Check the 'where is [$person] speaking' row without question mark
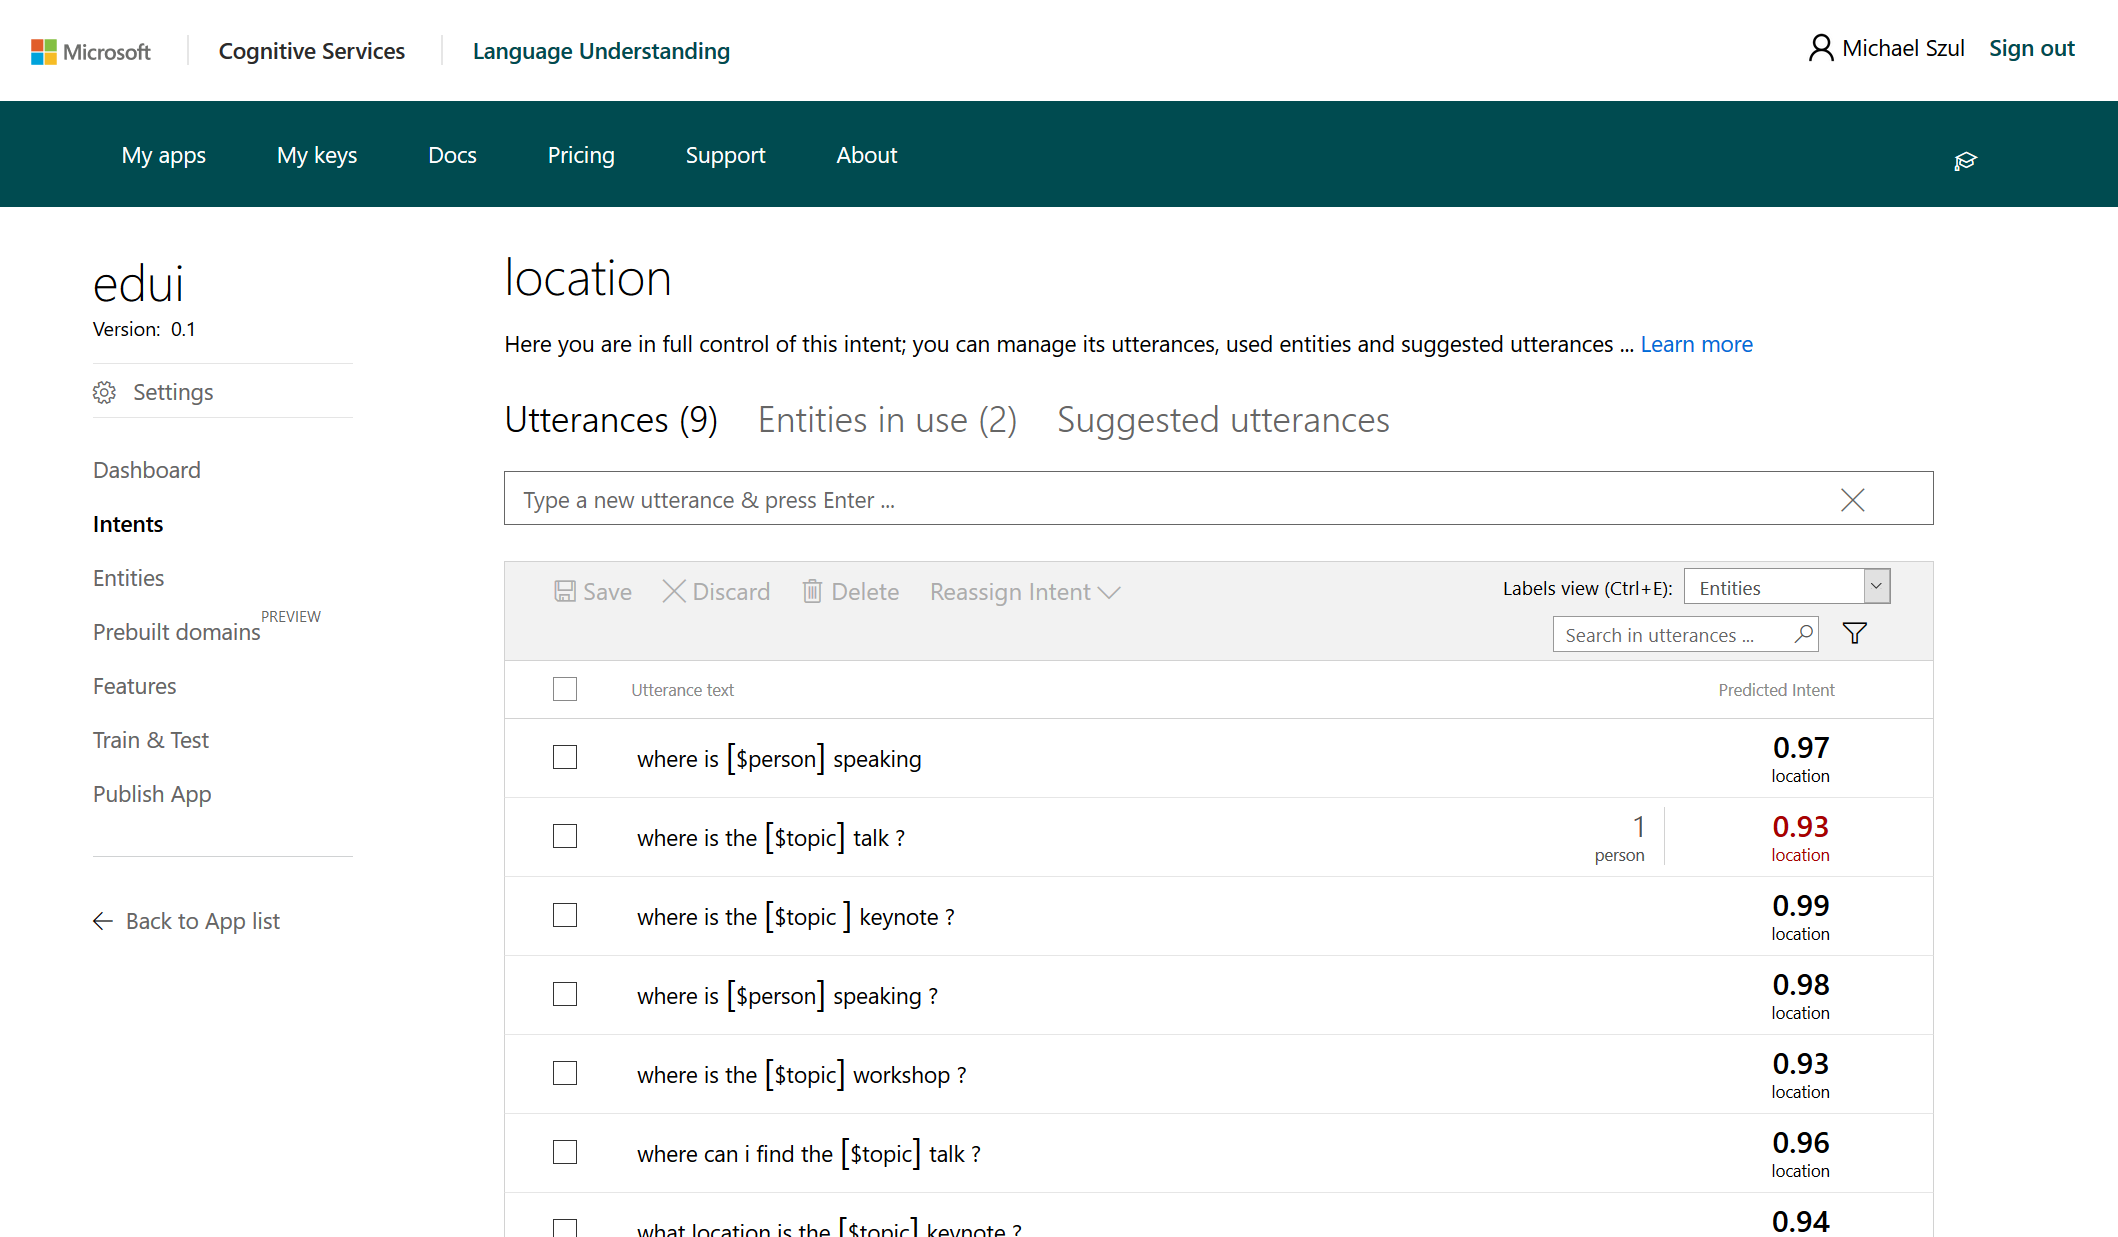This screenshot has width=2118, height=1237. pos(565,757)
